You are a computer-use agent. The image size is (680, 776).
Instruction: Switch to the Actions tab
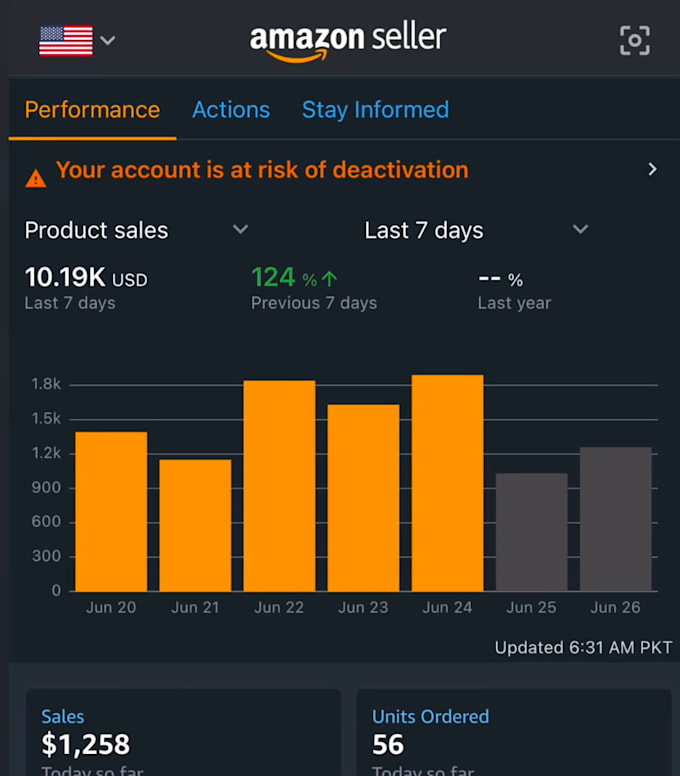coord(231,110)
